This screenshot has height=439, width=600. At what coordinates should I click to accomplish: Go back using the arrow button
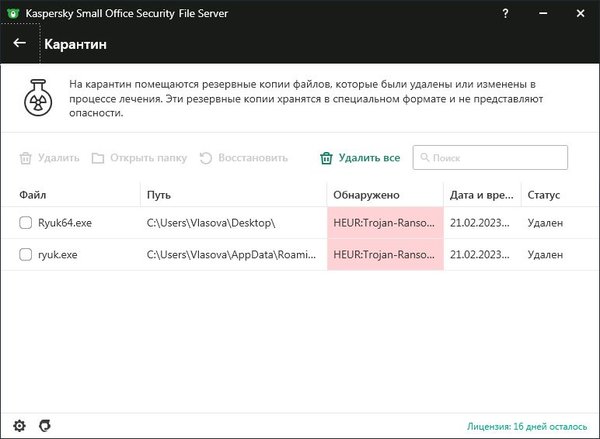[19, 44]
